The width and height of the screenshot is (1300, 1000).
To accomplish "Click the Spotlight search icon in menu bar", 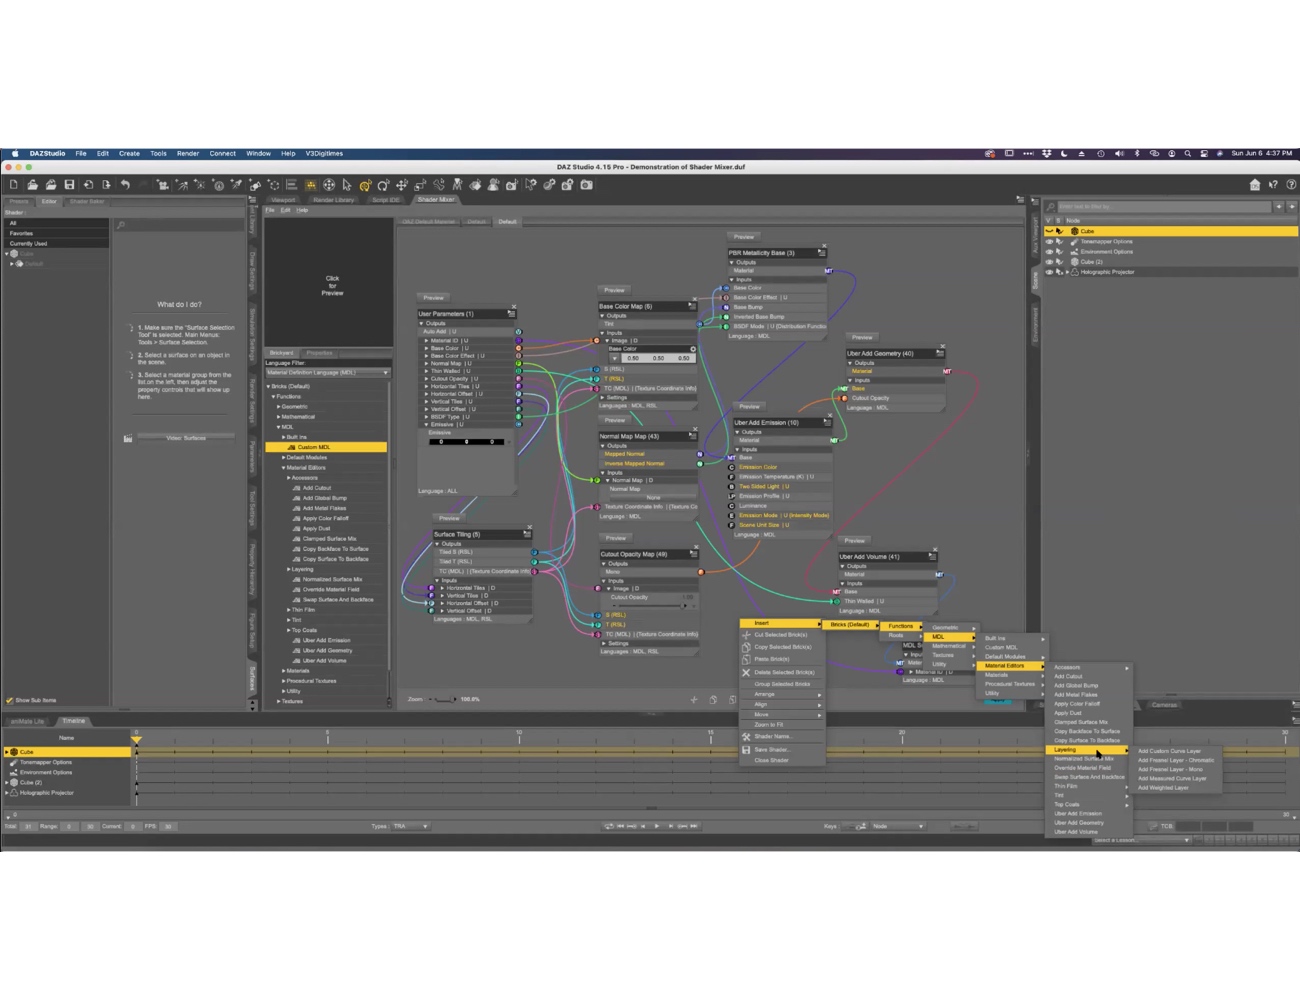I will click(x=1187, y=154).
